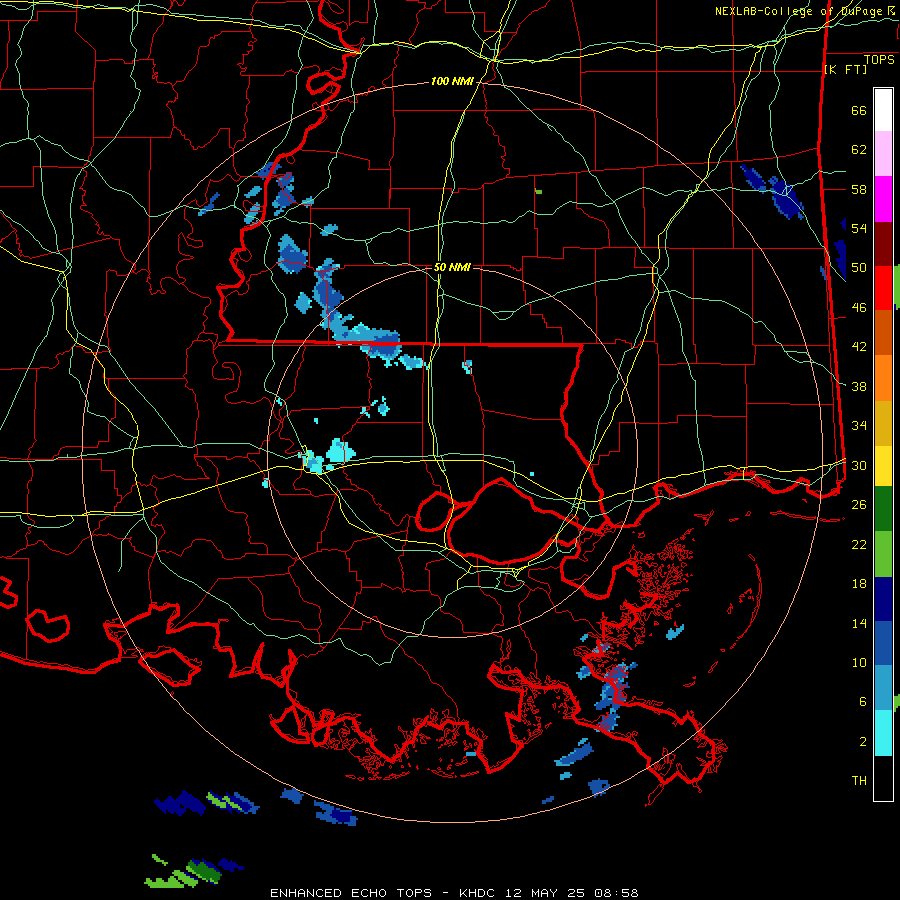Select the light green legend swatch

click(883, 554)
